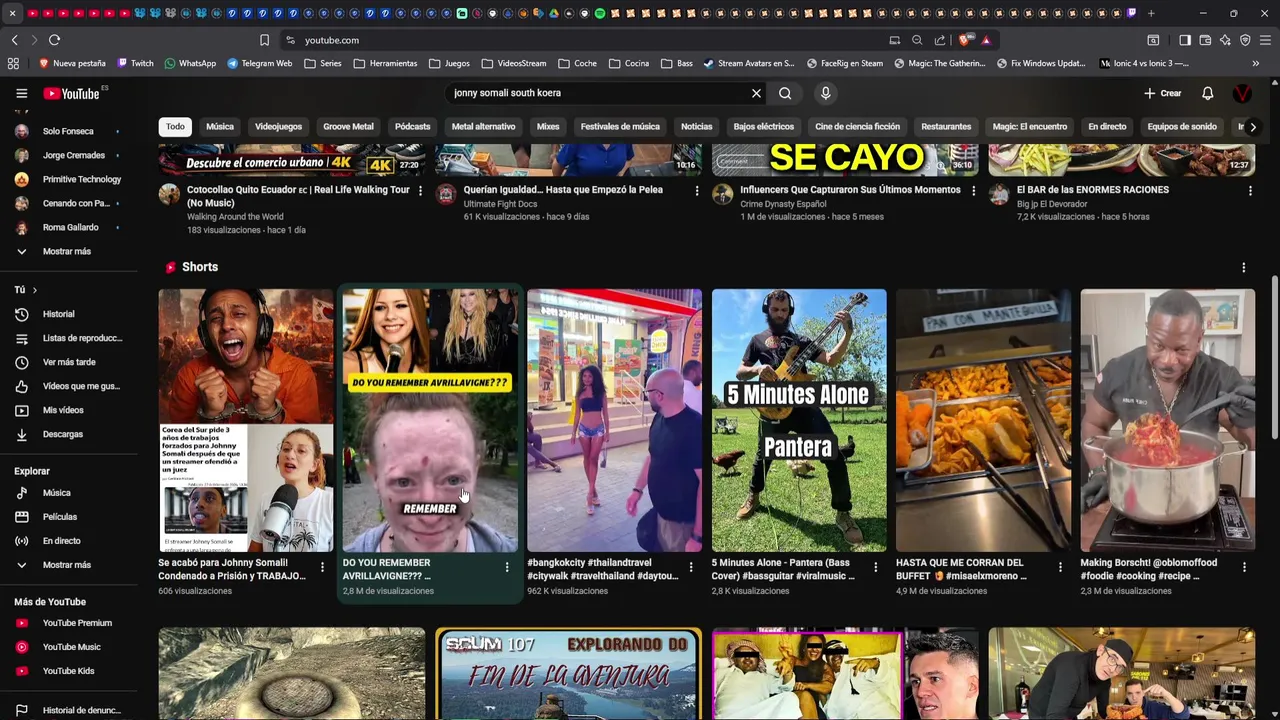The image size is (1280, 720).
Task: Open the Walking Around the World channel link
Action: click(x=235, y=217)
